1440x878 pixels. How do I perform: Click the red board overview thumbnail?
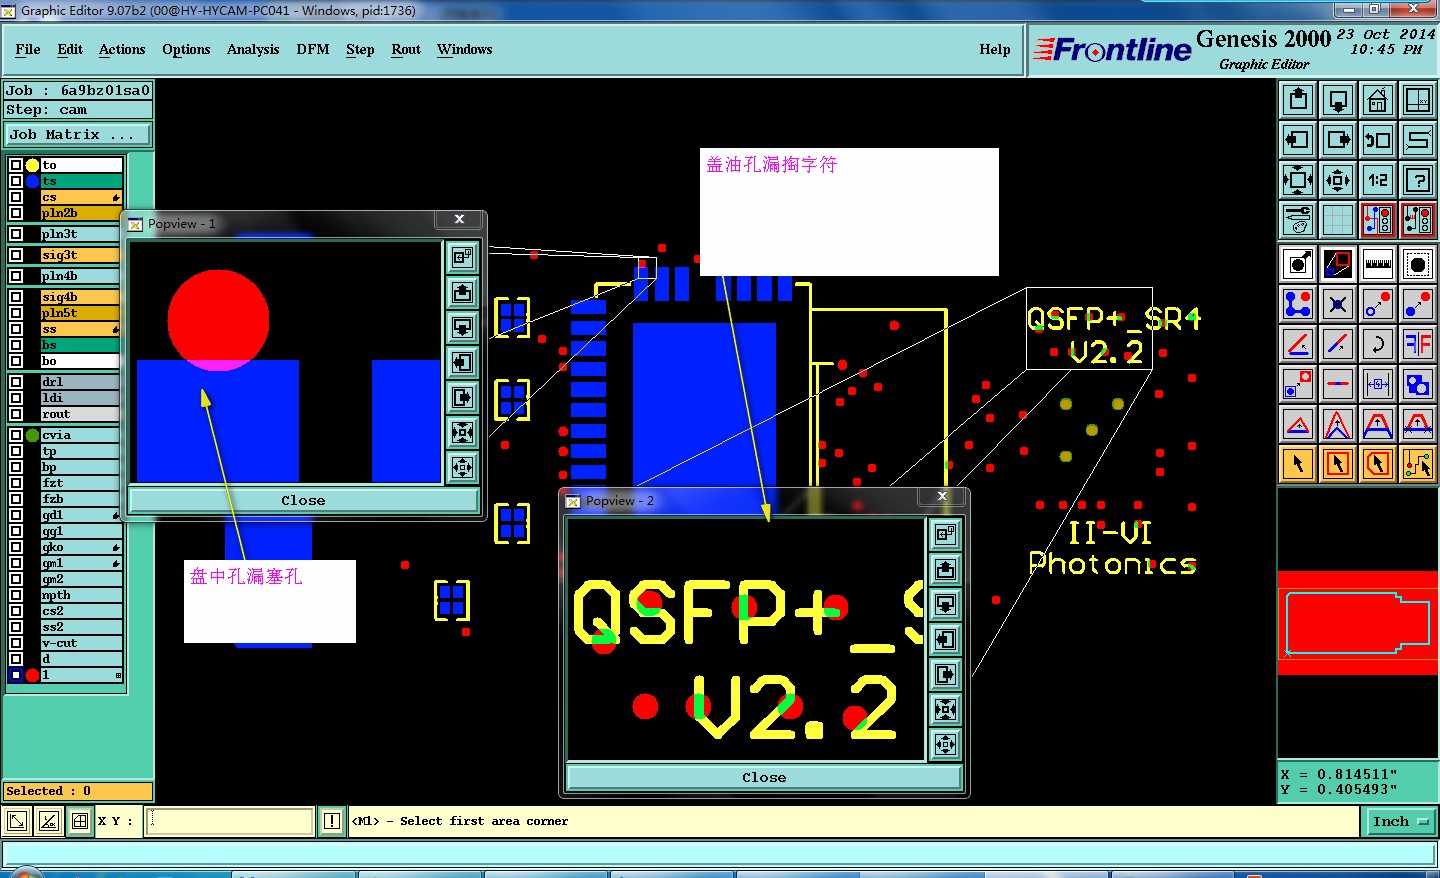point(1358,623)
